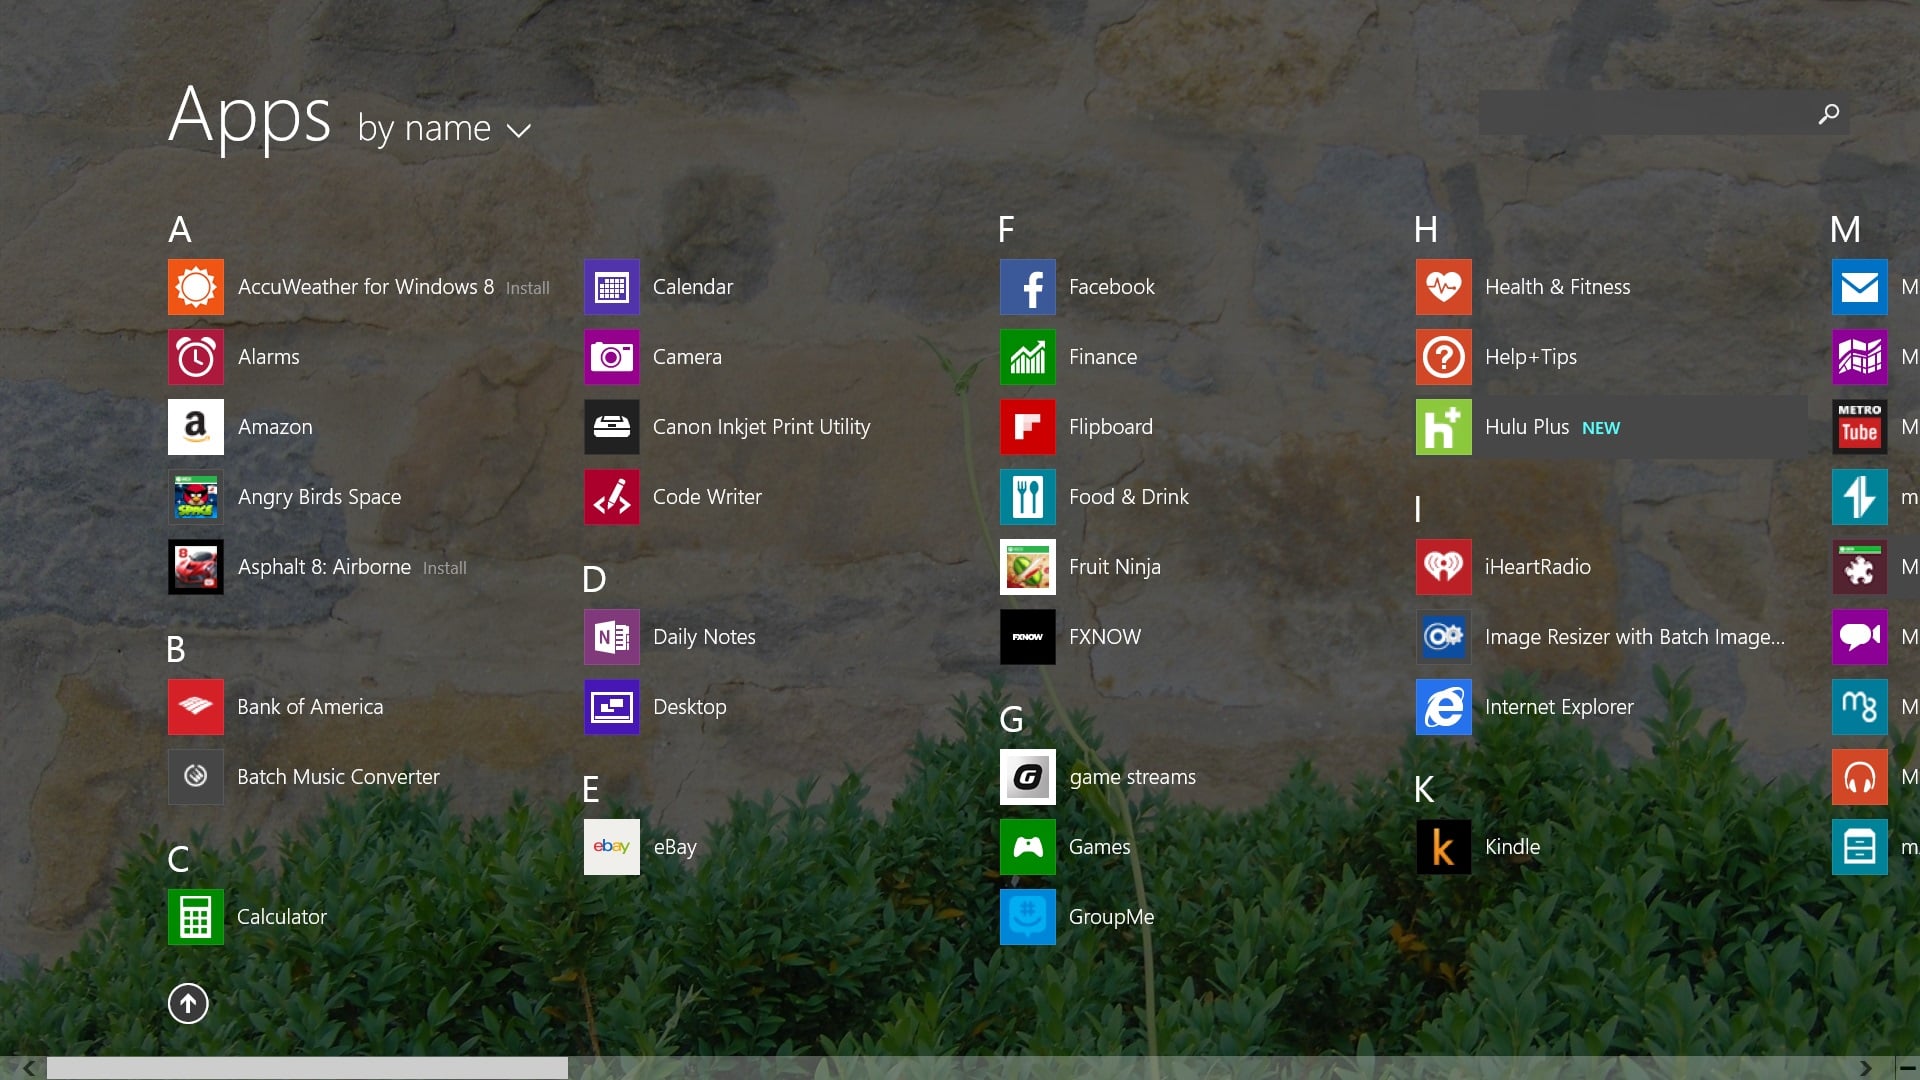The image size is (1920, 1080).
Task: Launch the Camera app icon
Action: click(x=612, y=357)
